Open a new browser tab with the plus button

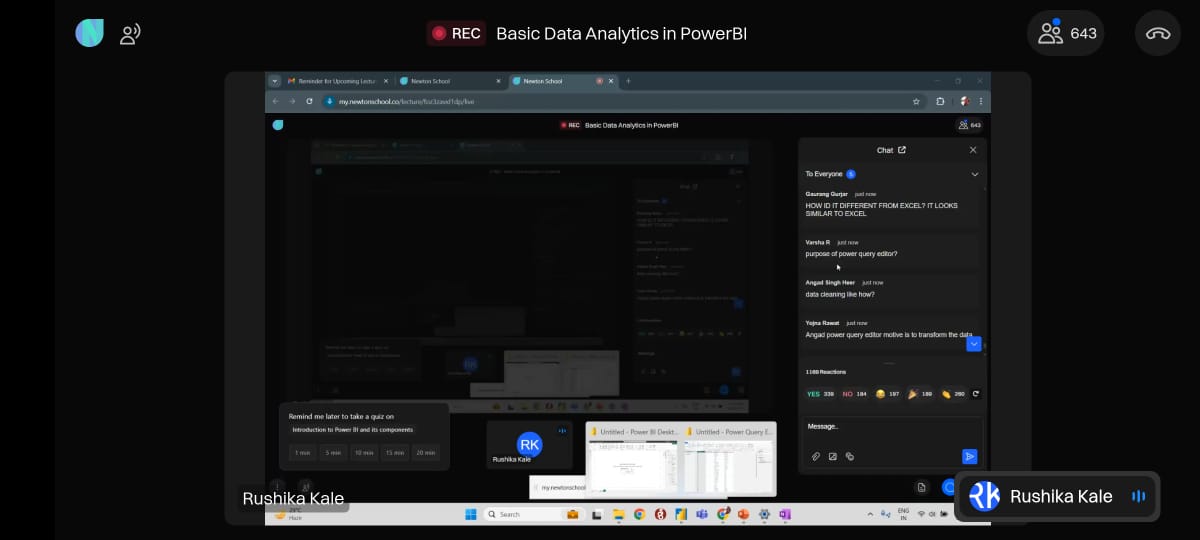[x=628, y=80]
